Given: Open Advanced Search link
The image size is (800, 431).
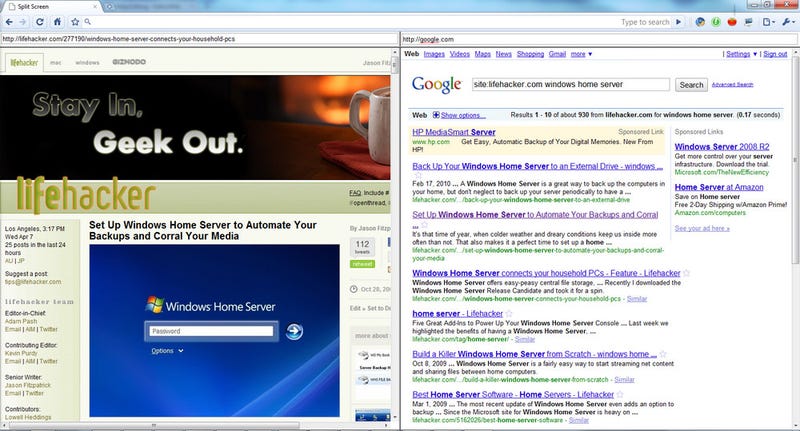Looking at the screenshot, I should (x=732, y=85).
